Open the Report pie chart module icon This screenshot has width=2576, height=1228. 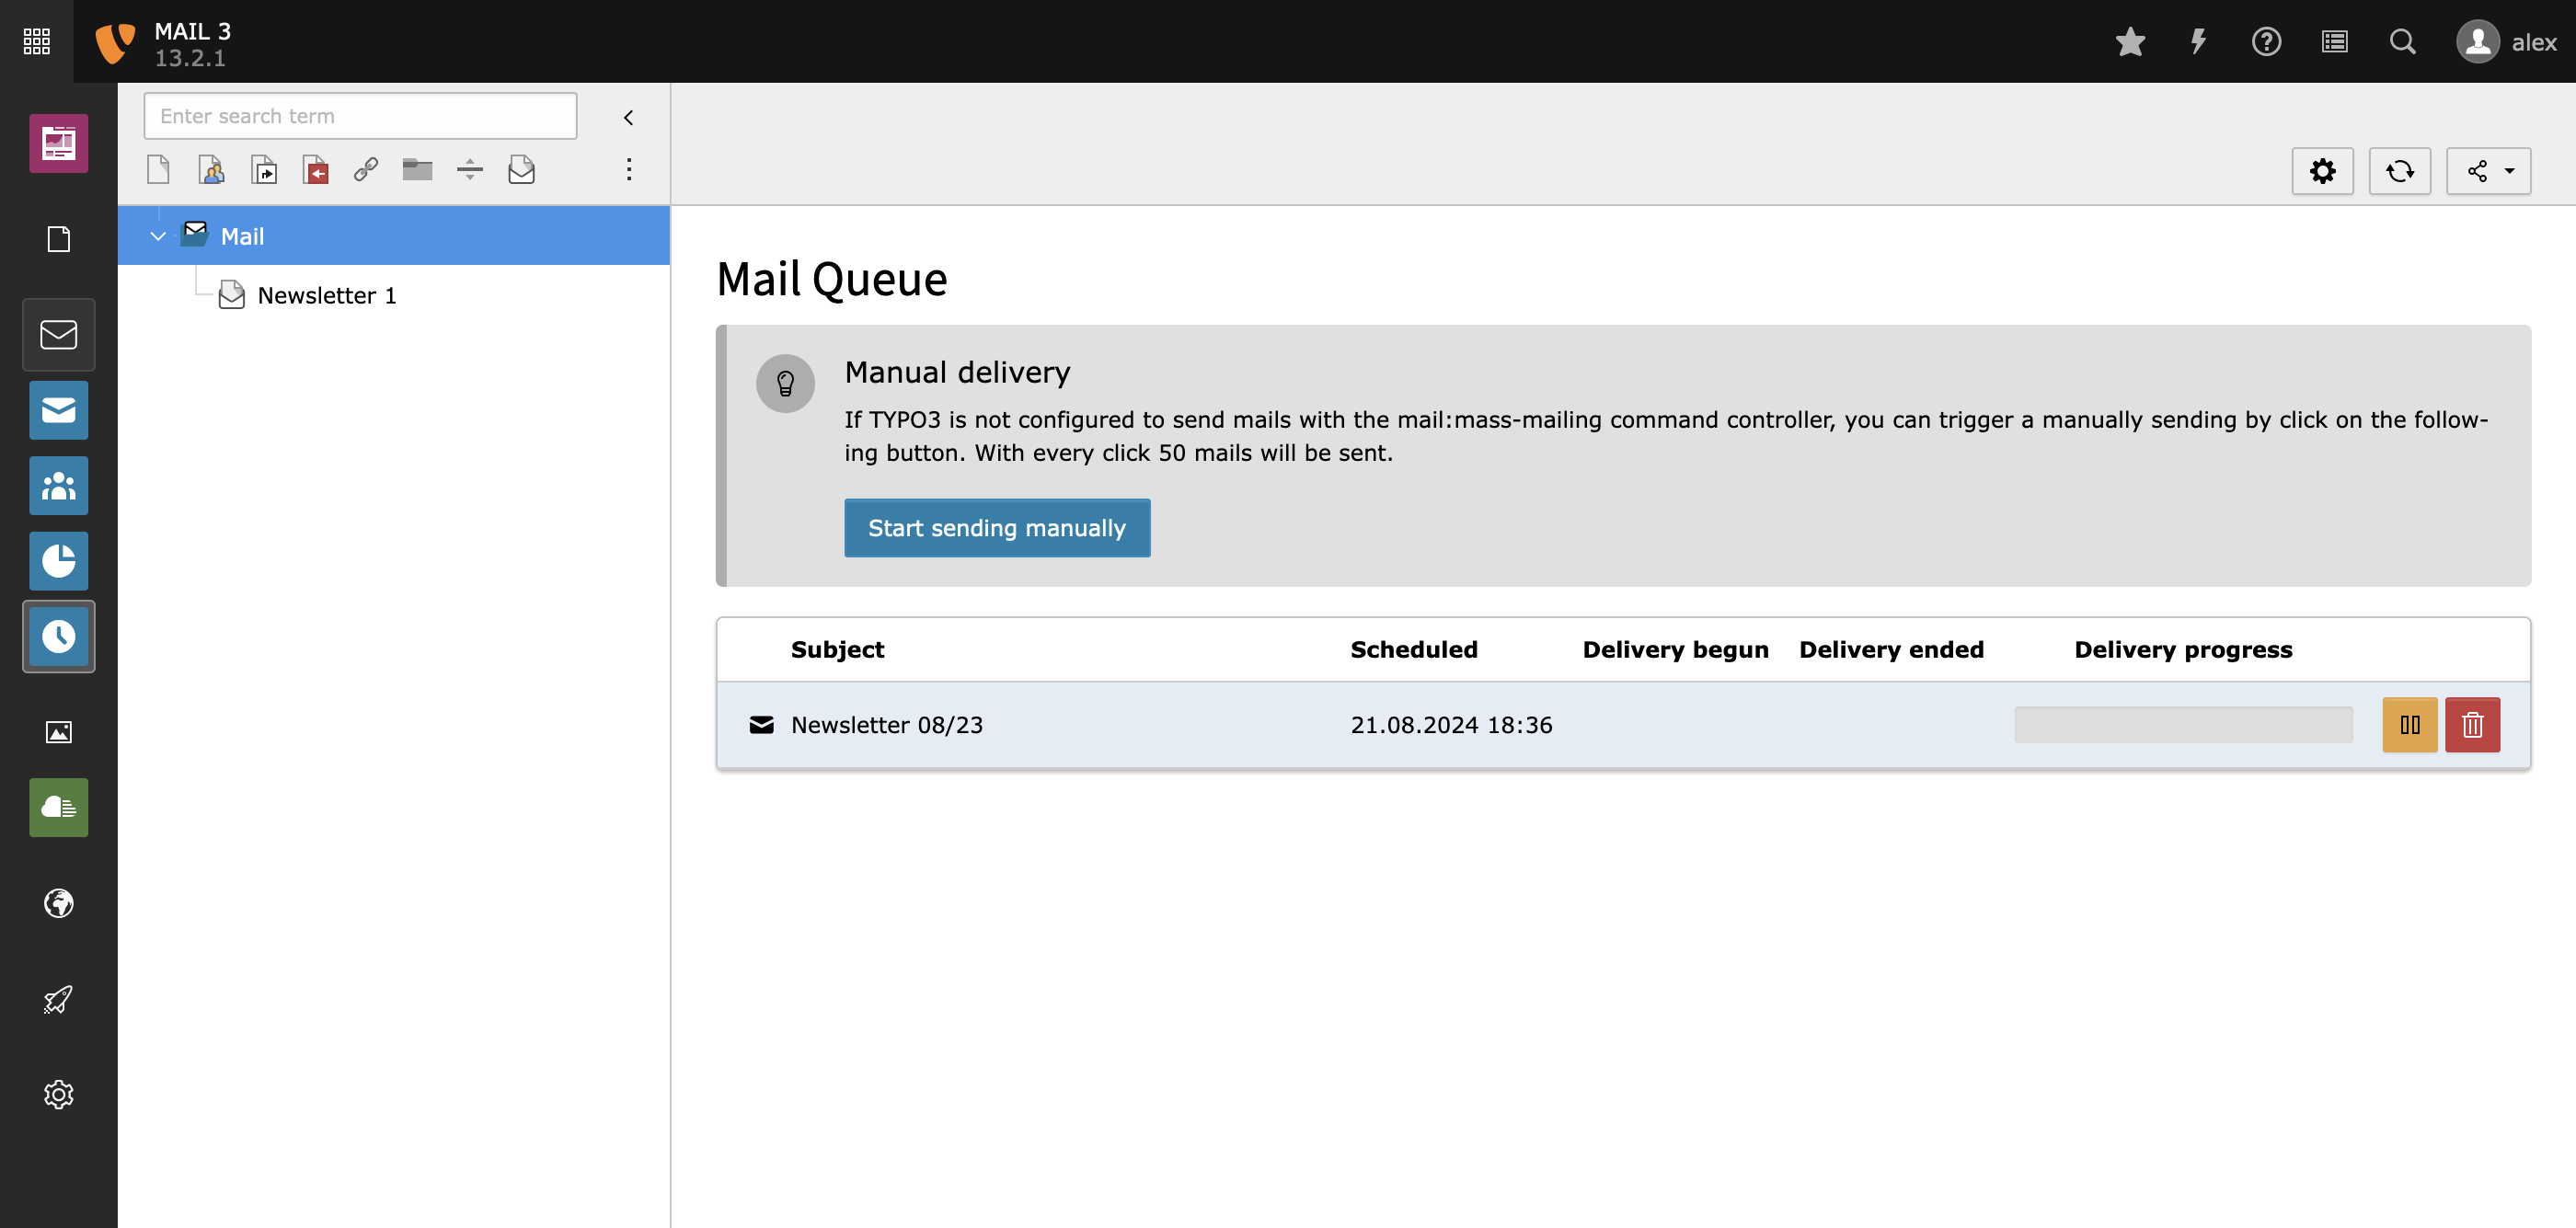[58, 561]
